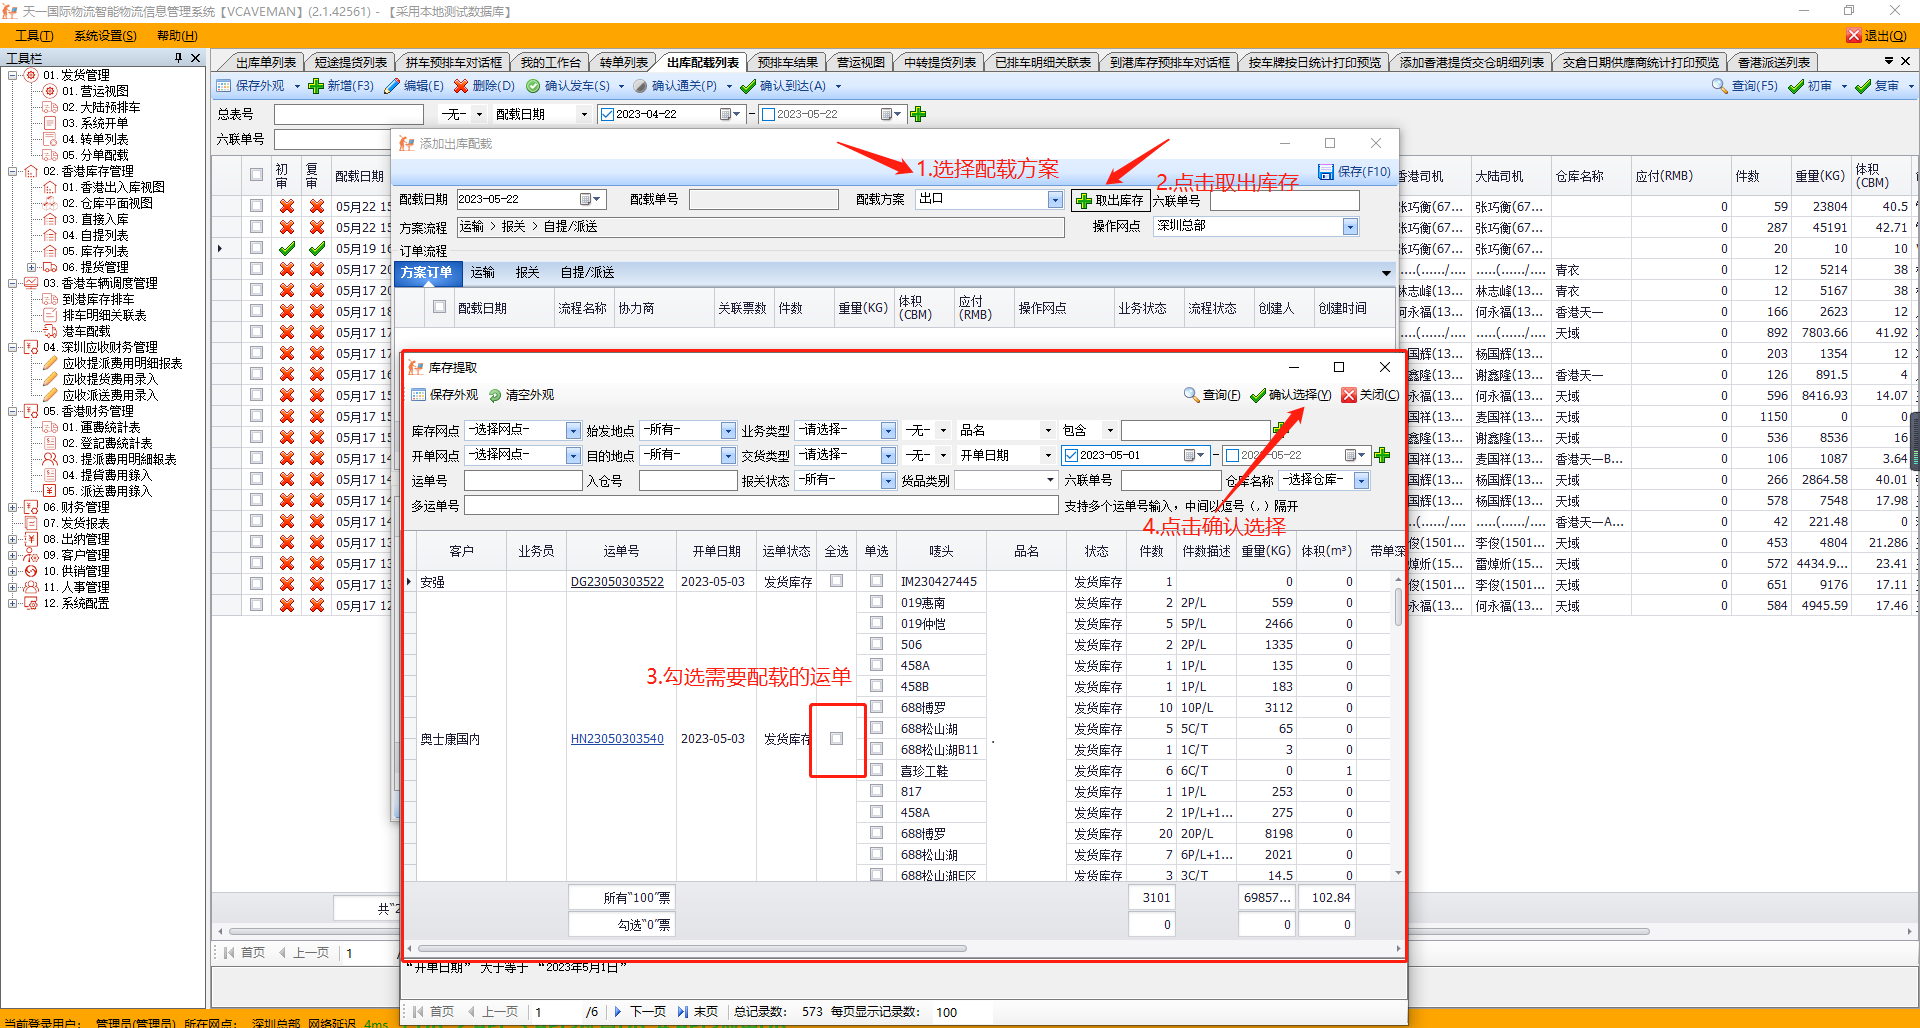
Task: Toggle the 2023-05-01 start date checkbox
Action: point(1072,455)
